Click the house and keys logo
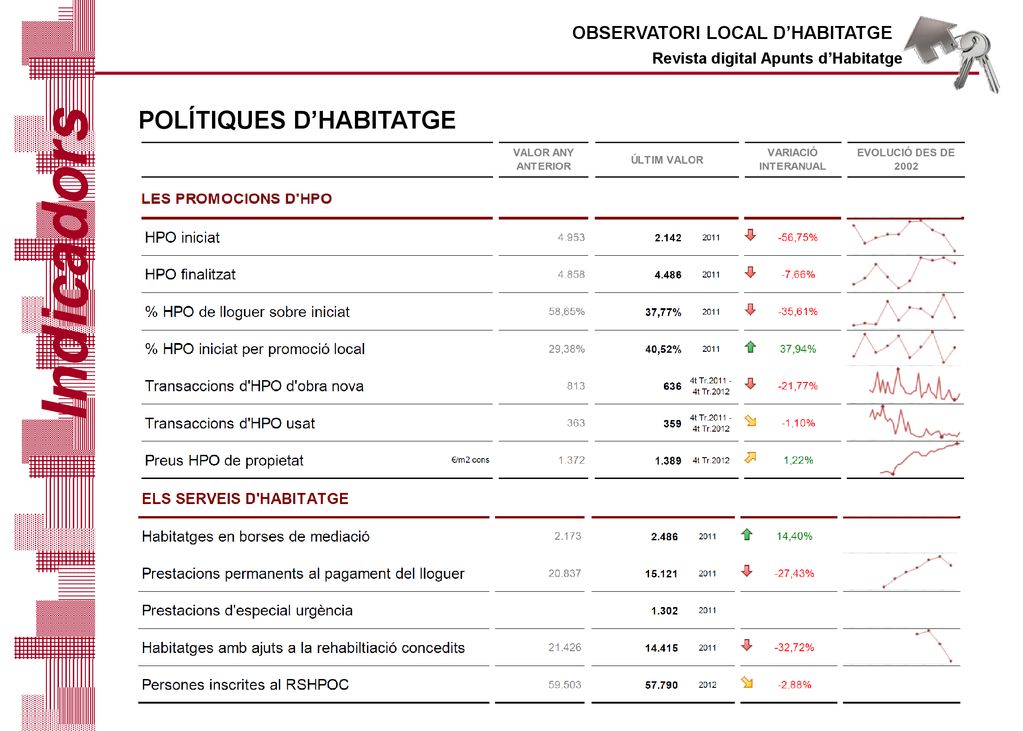Screen dimensions: 1023x731 tap(953, 54)
